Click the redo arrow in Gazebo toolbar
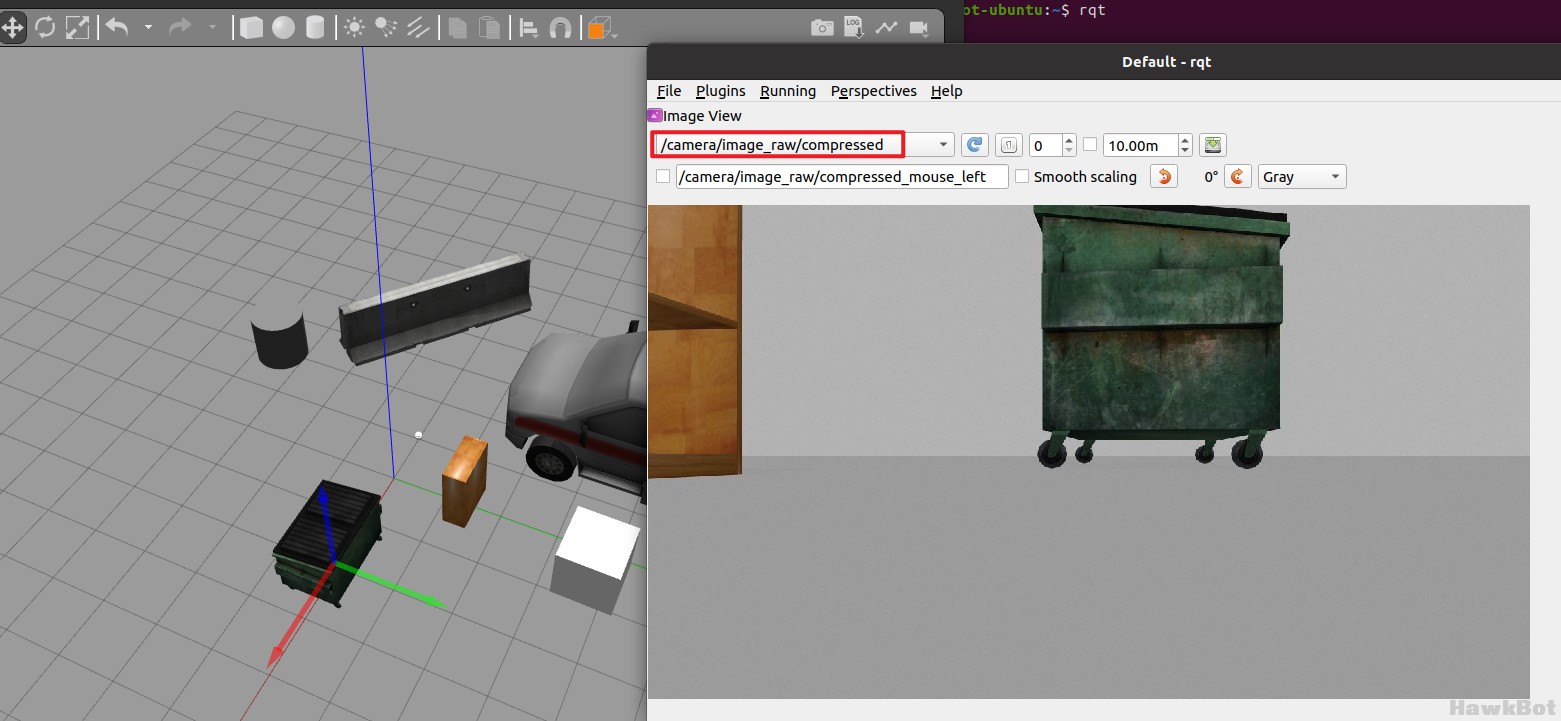 (180, 27)
